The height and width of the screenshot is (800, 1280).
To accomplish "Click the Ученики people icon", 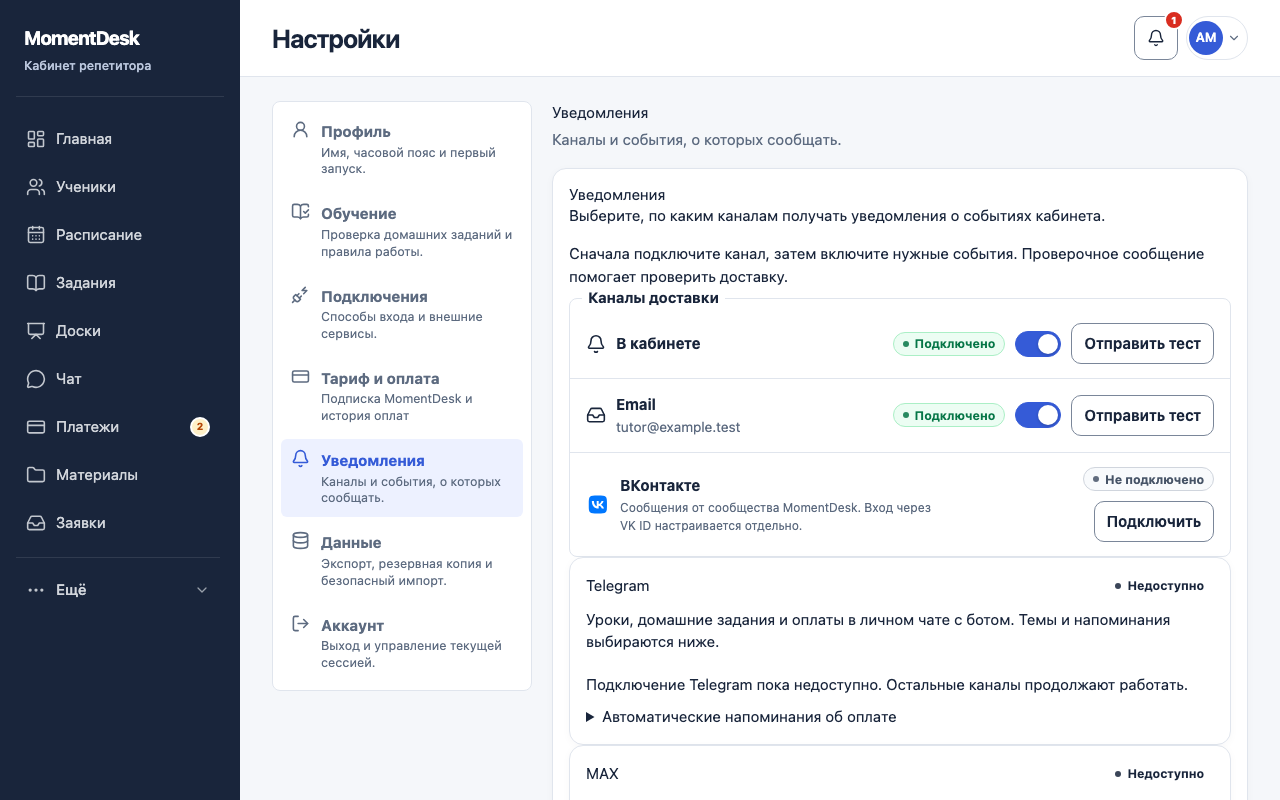I will coord(36,187).
